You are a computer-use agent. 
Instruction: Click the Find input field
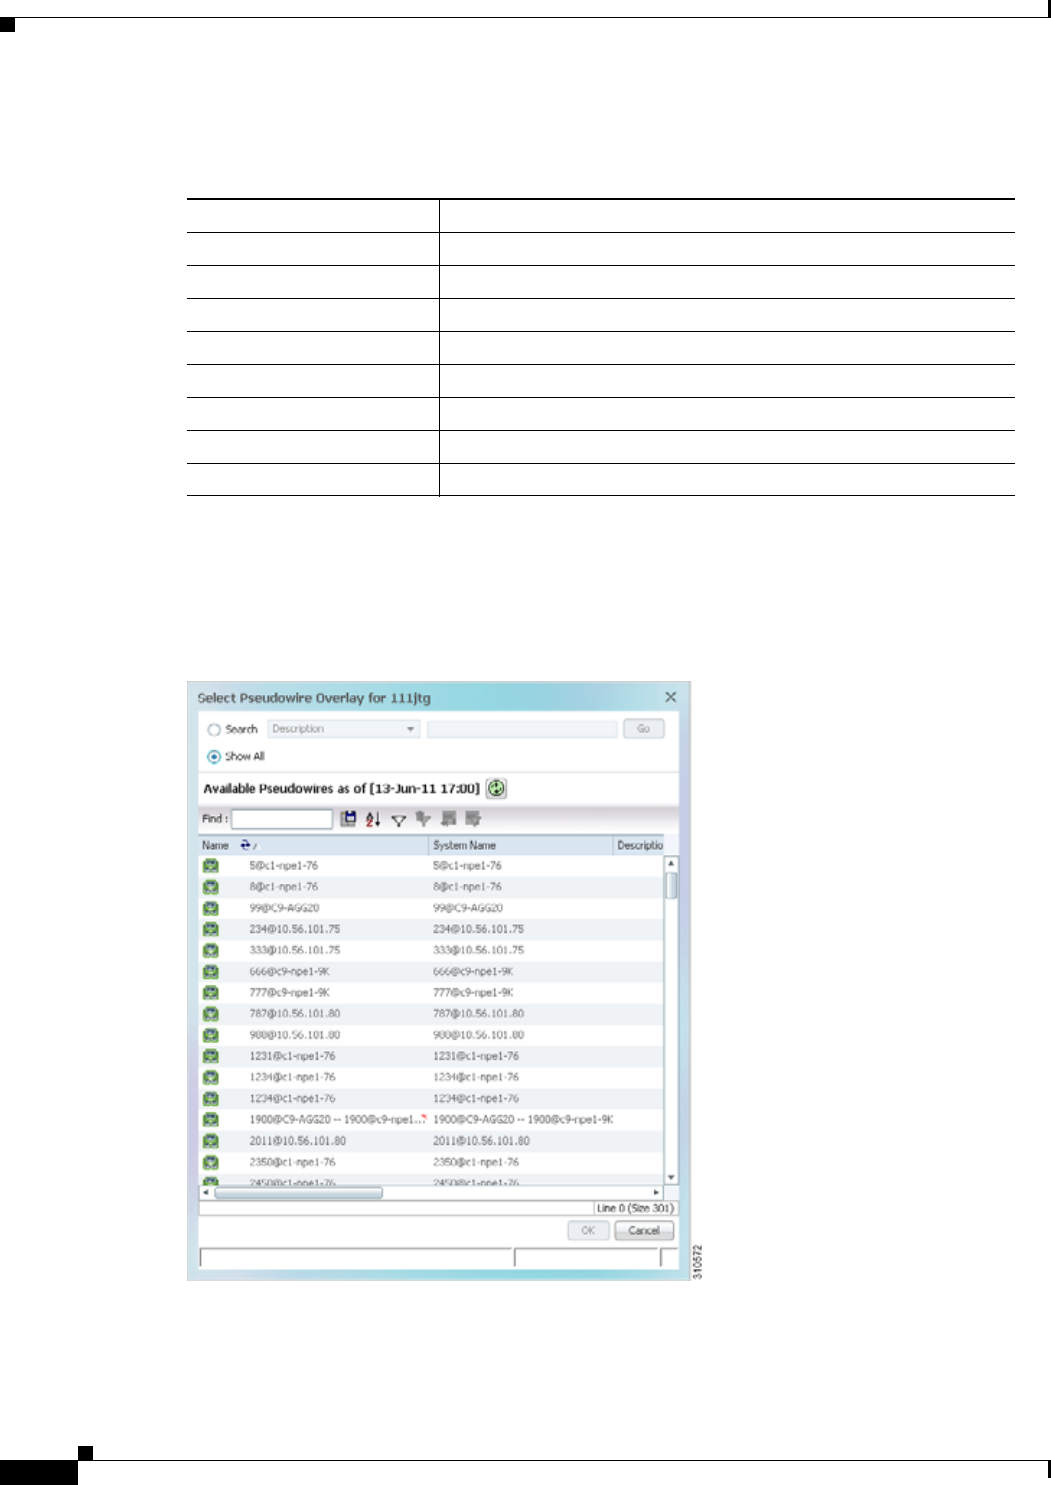coord(282,819)
